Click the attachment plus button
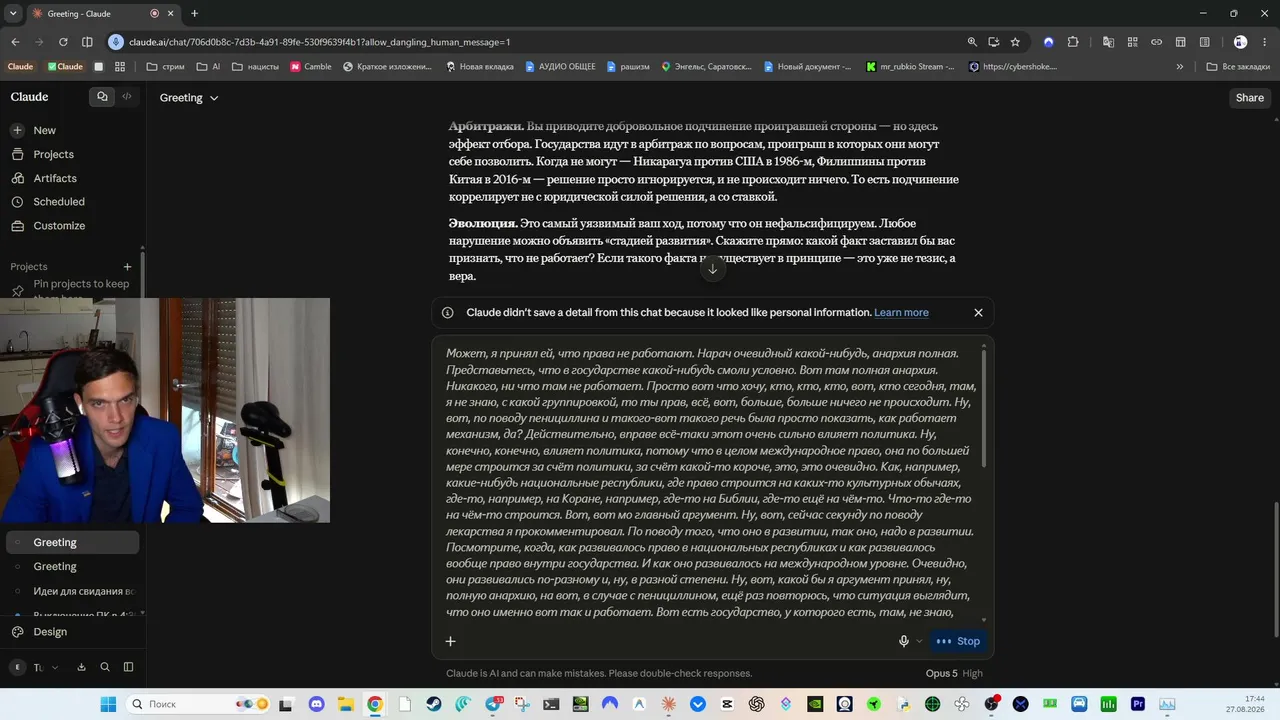1280x720 pixels. point(450,641)
